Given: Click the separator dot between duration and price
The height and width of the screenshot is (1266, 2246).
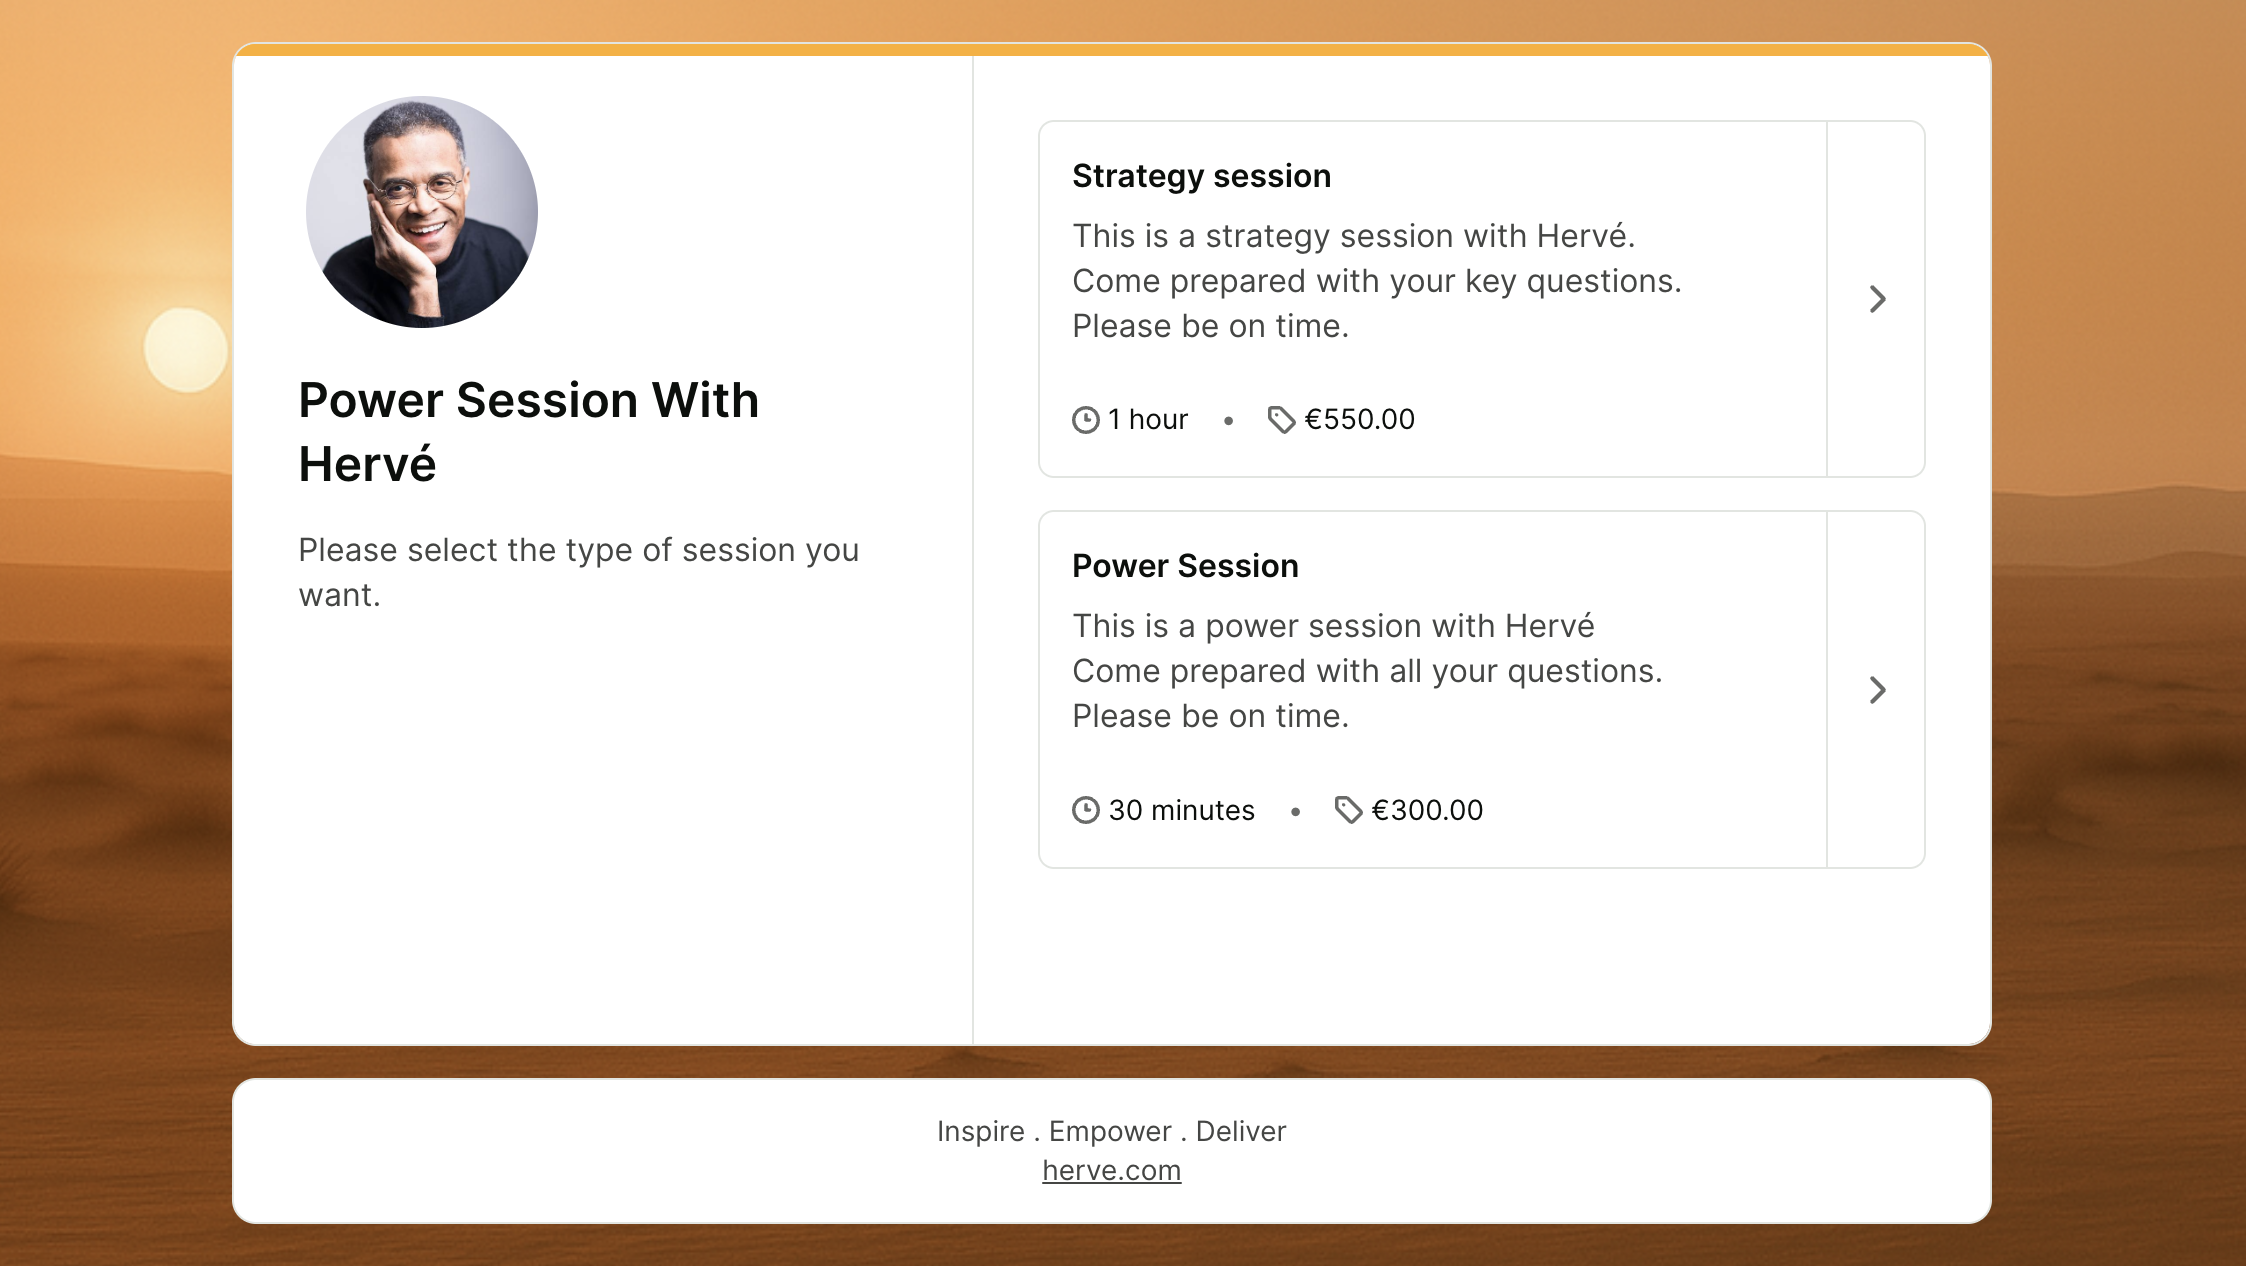Looking at the screenshot, I should tap(1229, 421).
